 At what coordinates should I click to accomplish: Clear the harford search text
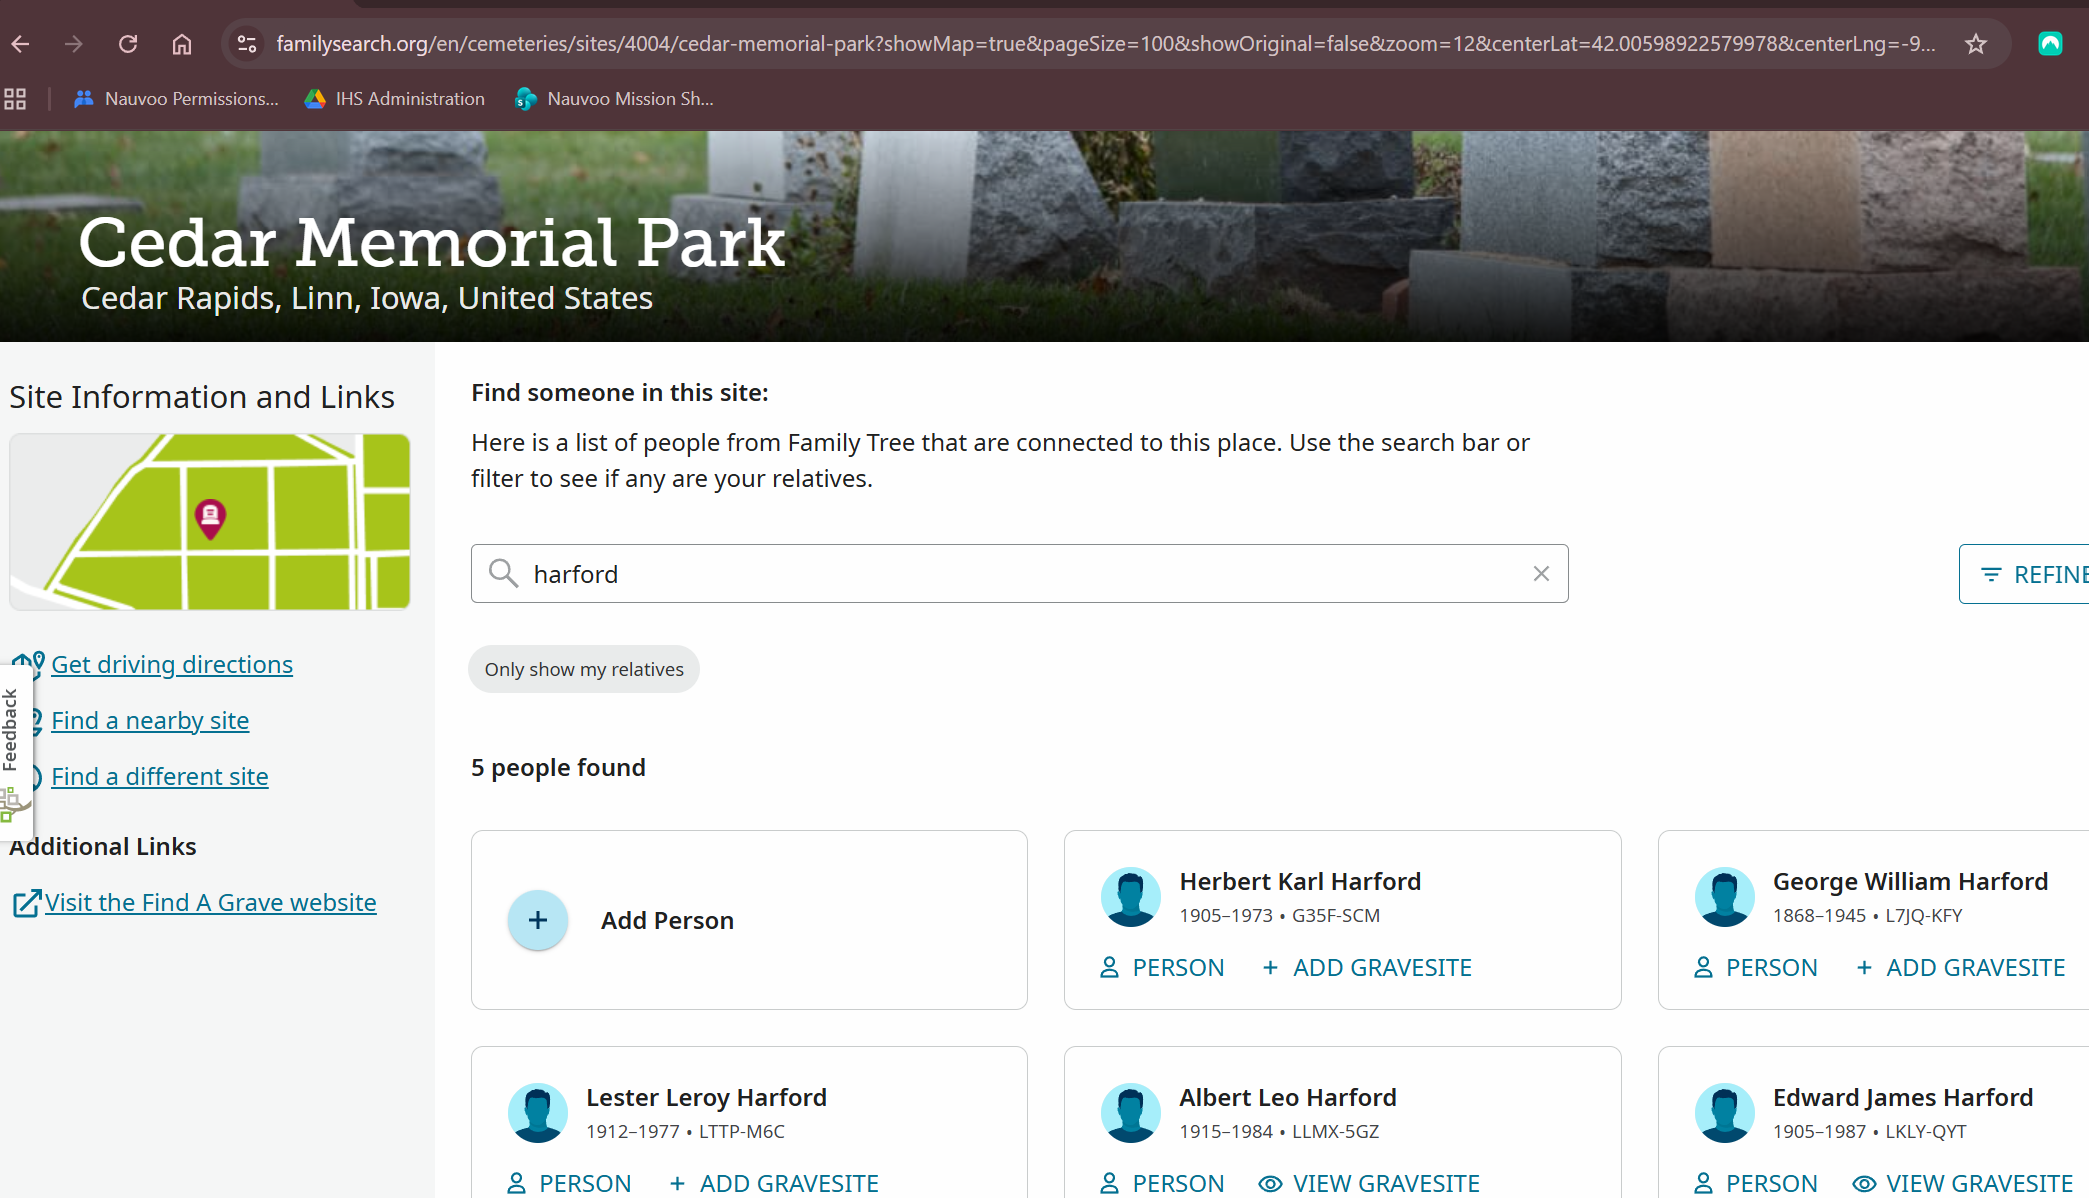pos(1541,574)
